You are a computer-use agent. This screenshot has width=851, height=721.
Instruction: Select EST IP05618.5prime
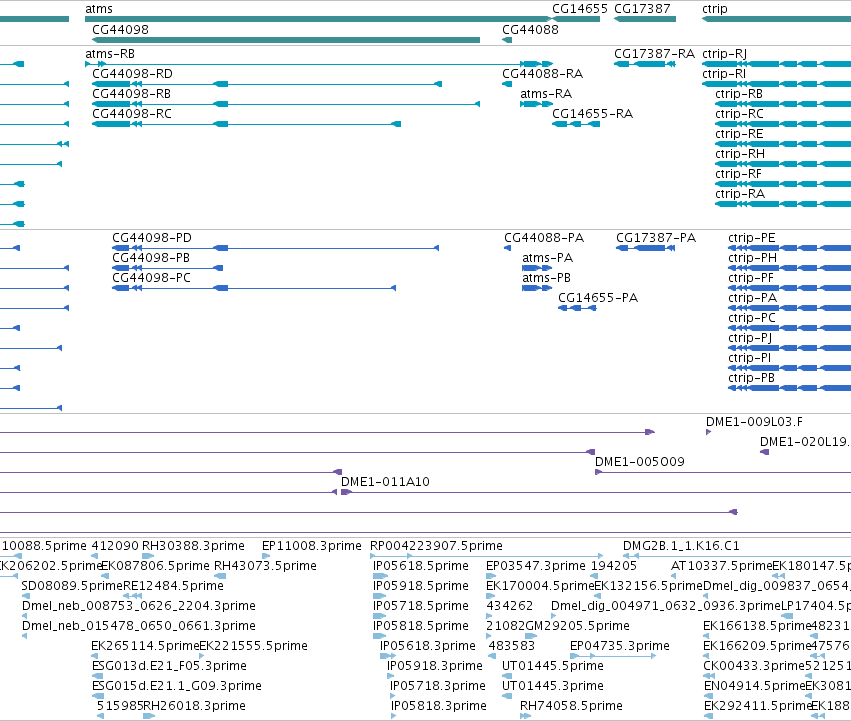(380, 576)
